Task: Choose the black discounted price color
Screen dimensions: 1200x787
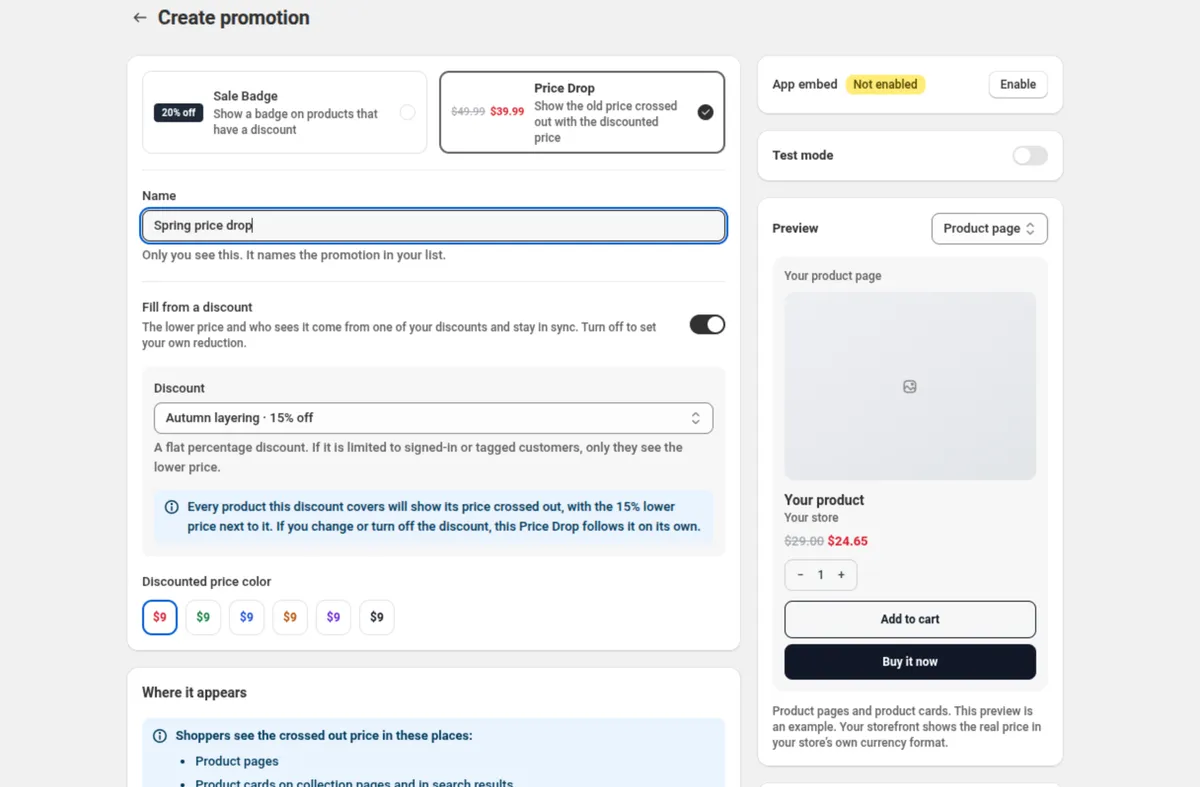Action: [377, 617]
